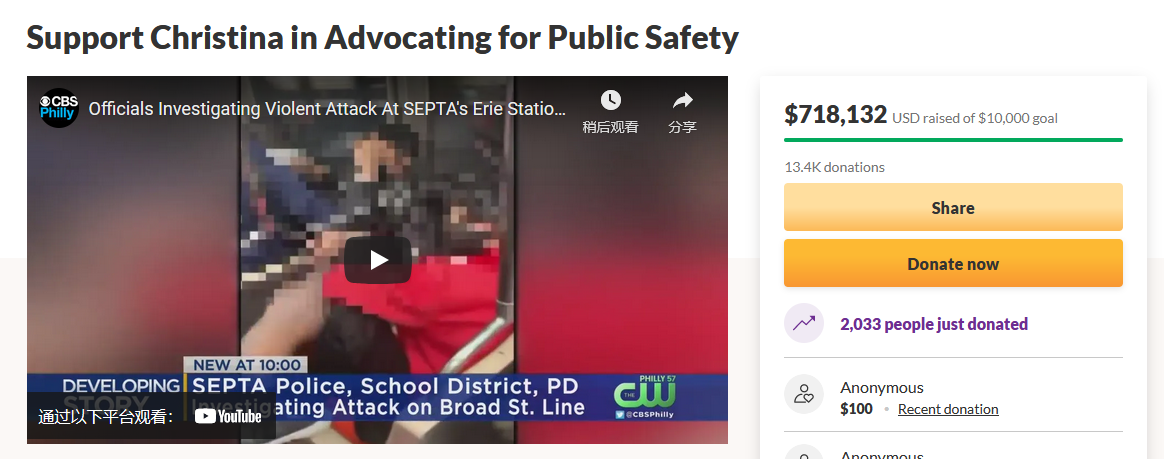Play the SEPTA attack news video
This screenshot has height=459, width=1164.
point(377,260)
